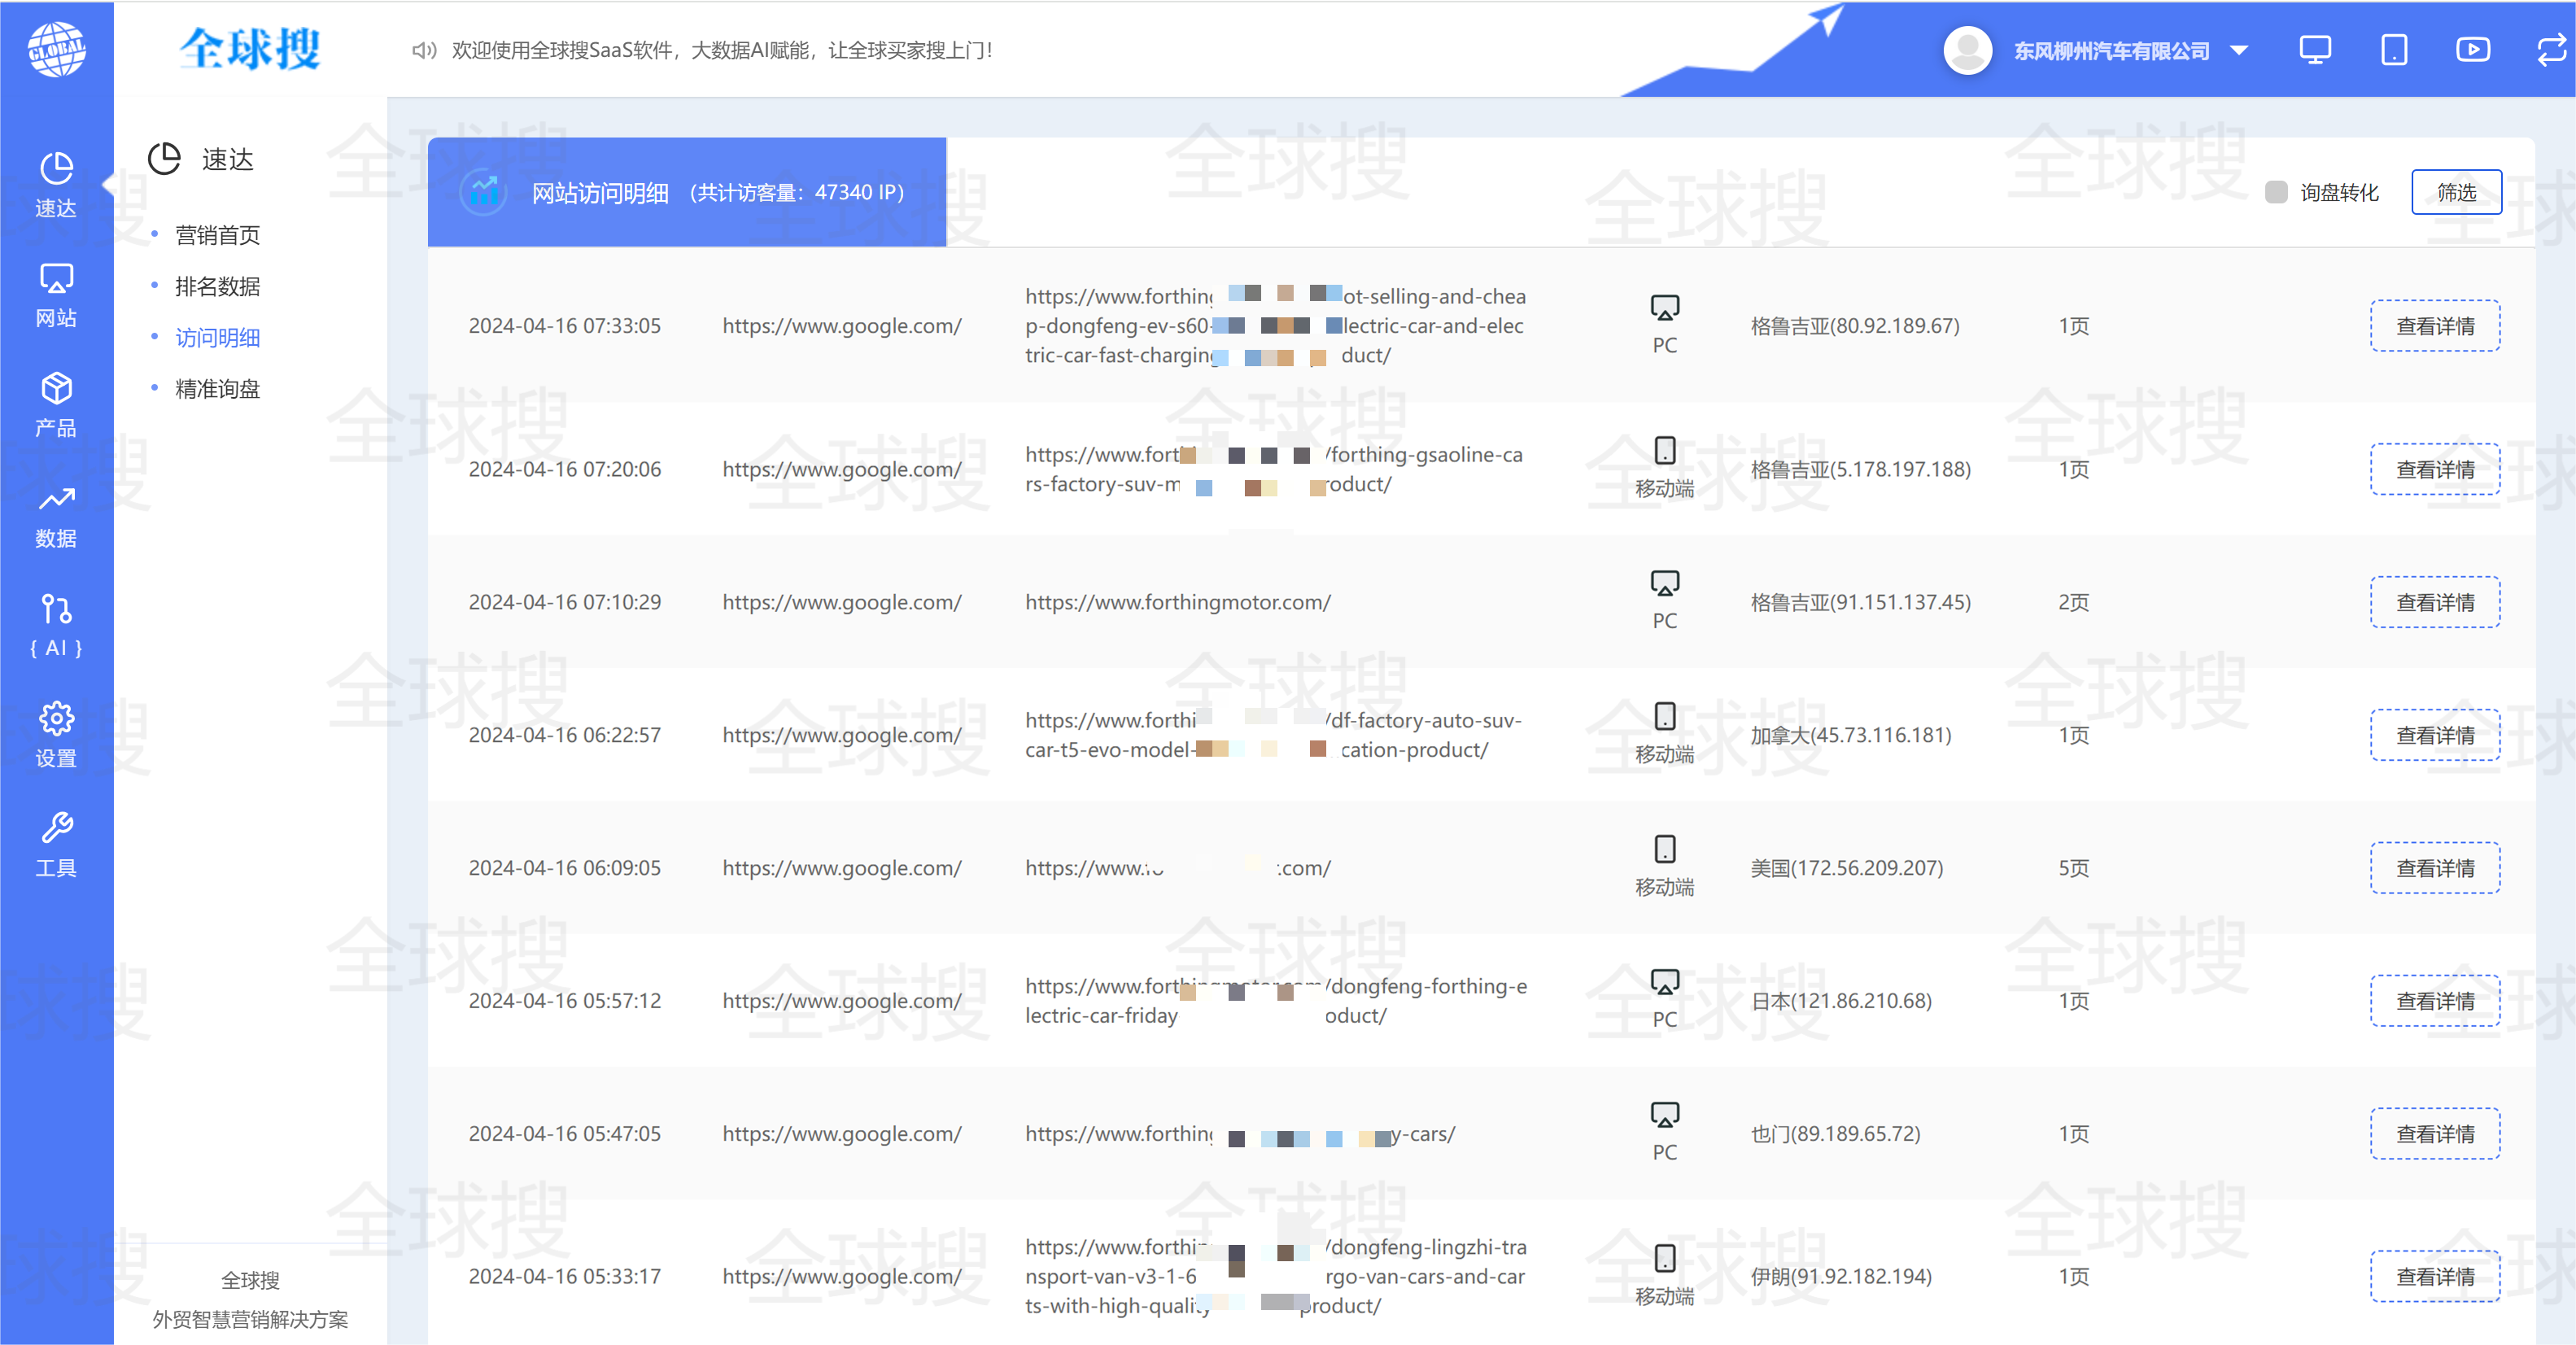Click the video play icon in header
Viewport: 2576px width, 1345px height.
click(x=2472, y=50)
